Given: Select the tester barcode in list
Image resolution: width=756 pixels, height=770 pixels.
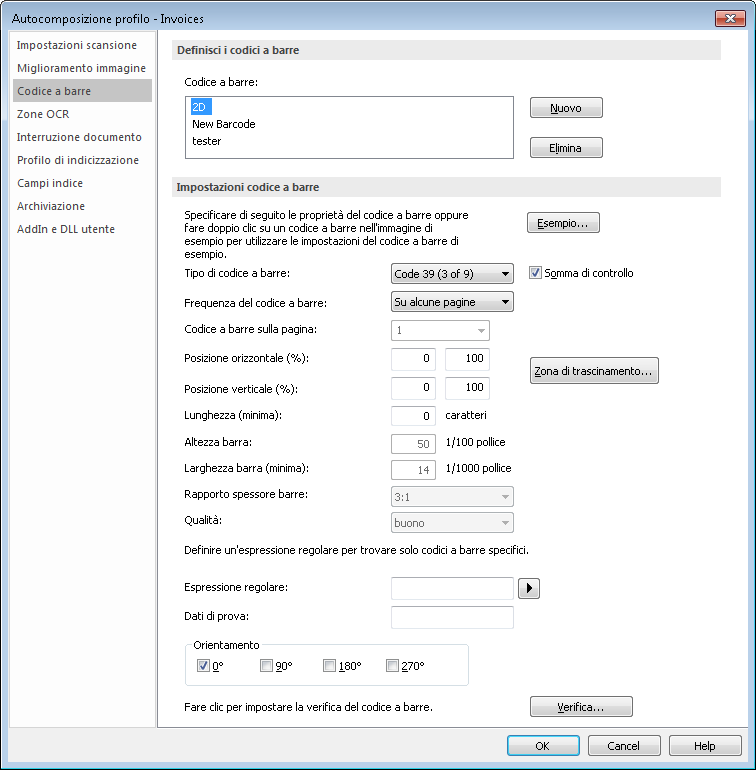Looking at the screenshot, I should point(207,141).
